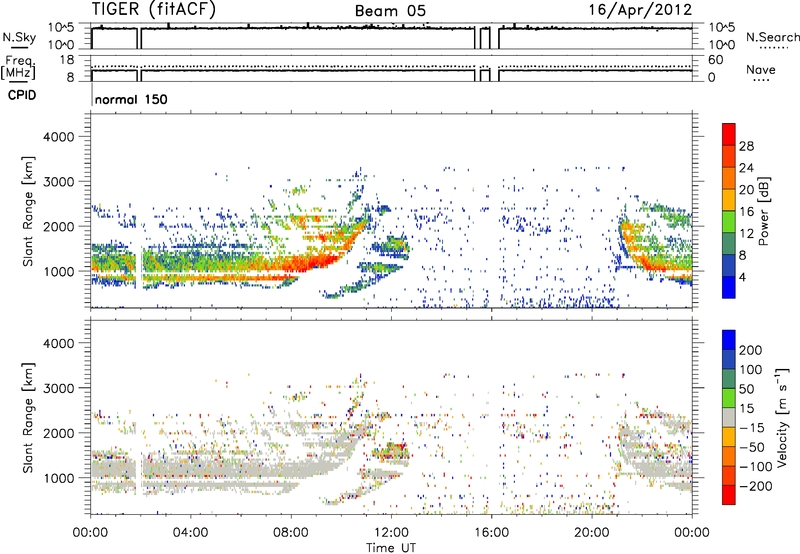Click the 'Freq. [MHz]' axis label

(x=18, y=68)
